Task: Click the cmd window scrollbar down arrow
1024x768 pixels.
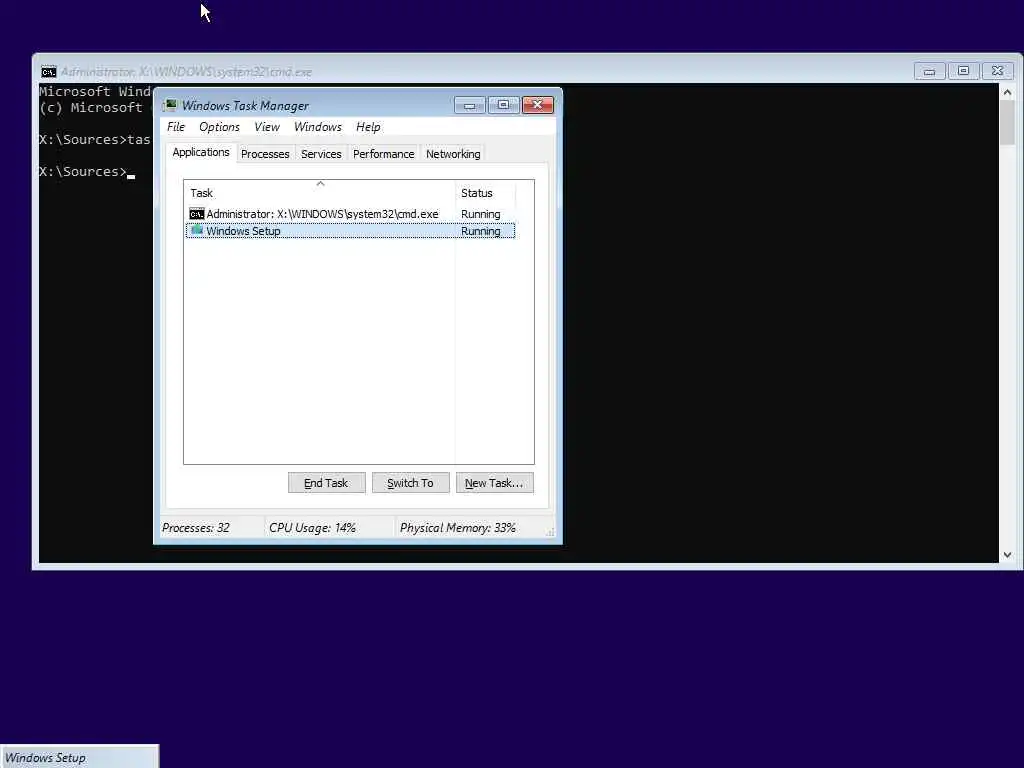Action: 1008,554
